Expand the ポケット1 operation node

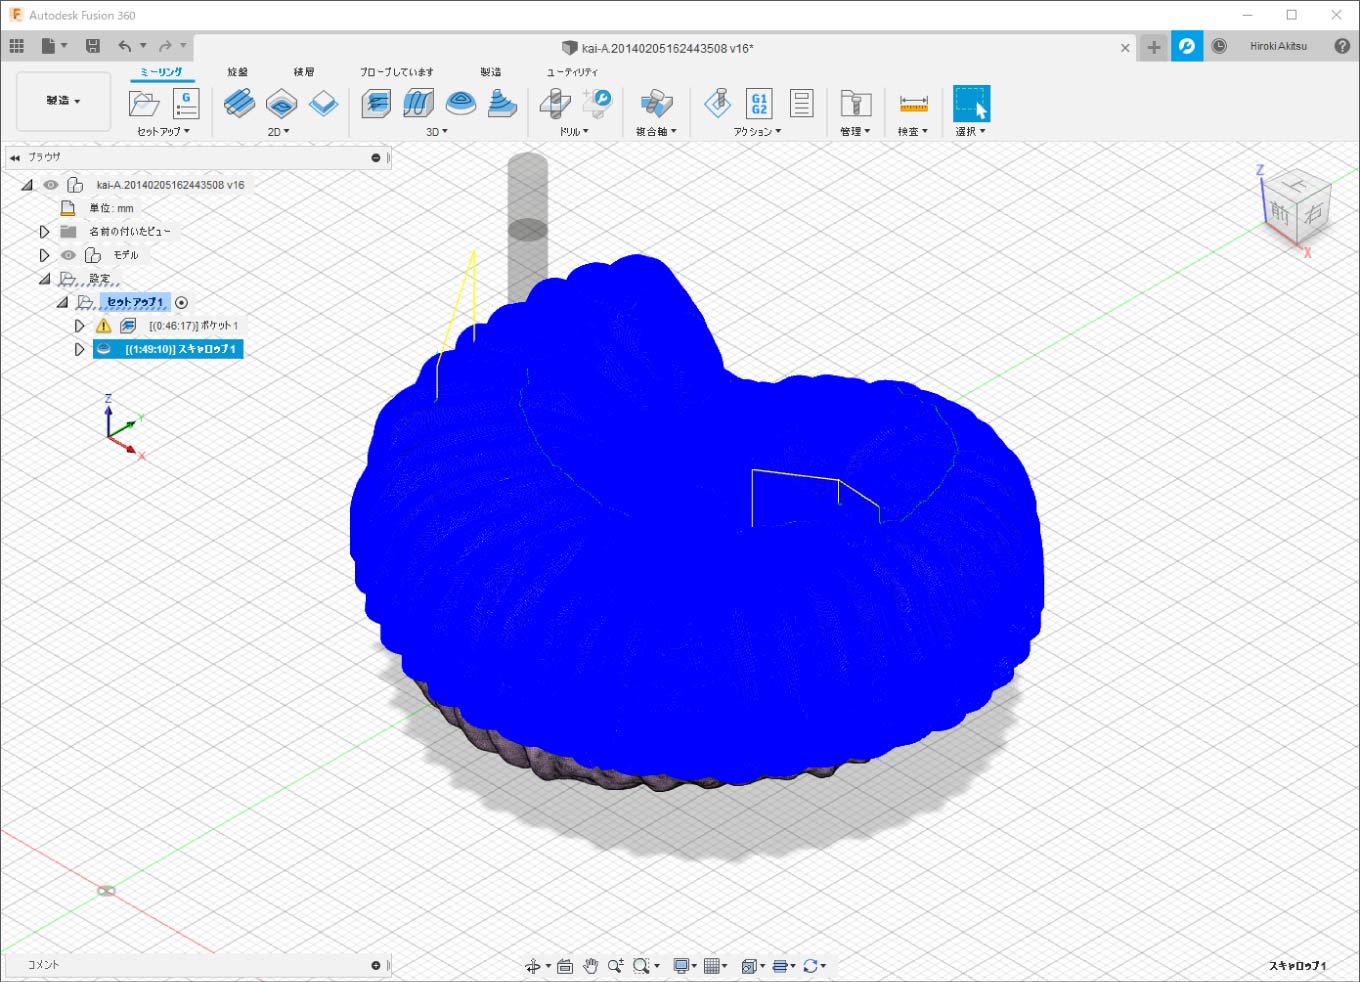click(80, 326)
